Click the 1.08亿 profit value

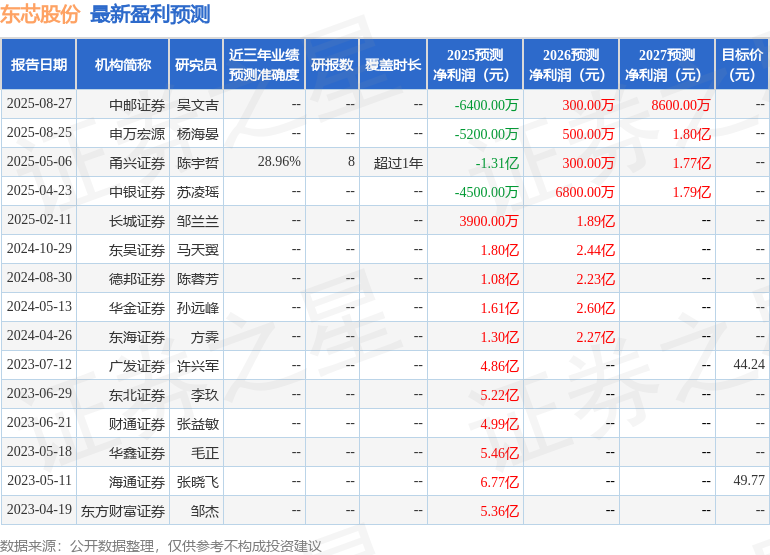coord(499,279)
